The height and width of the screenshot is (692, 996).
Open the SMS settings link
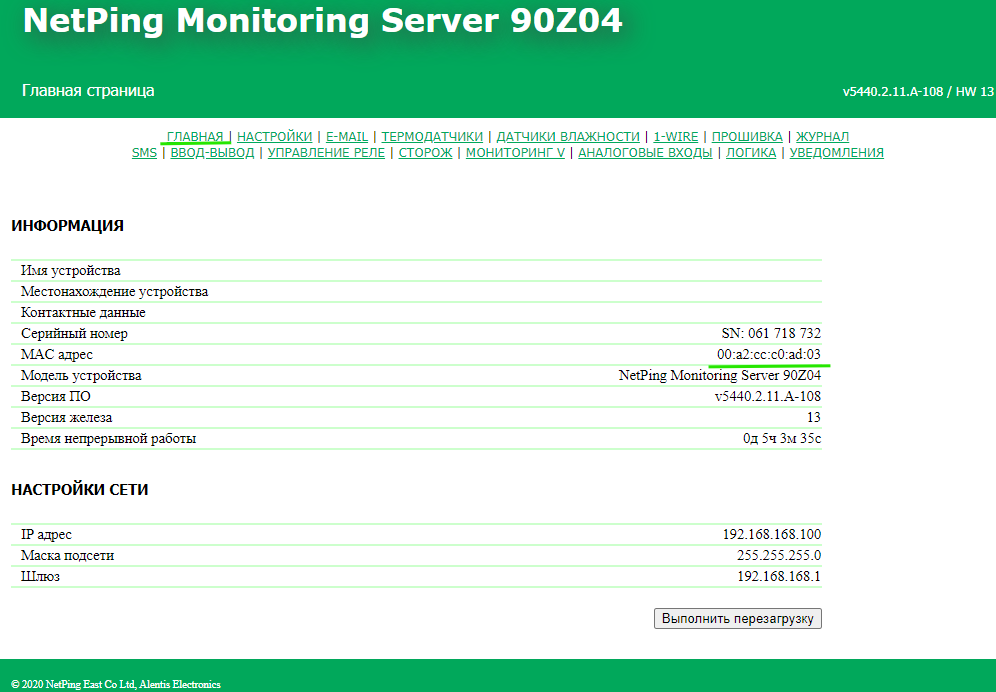coord(144,153)
